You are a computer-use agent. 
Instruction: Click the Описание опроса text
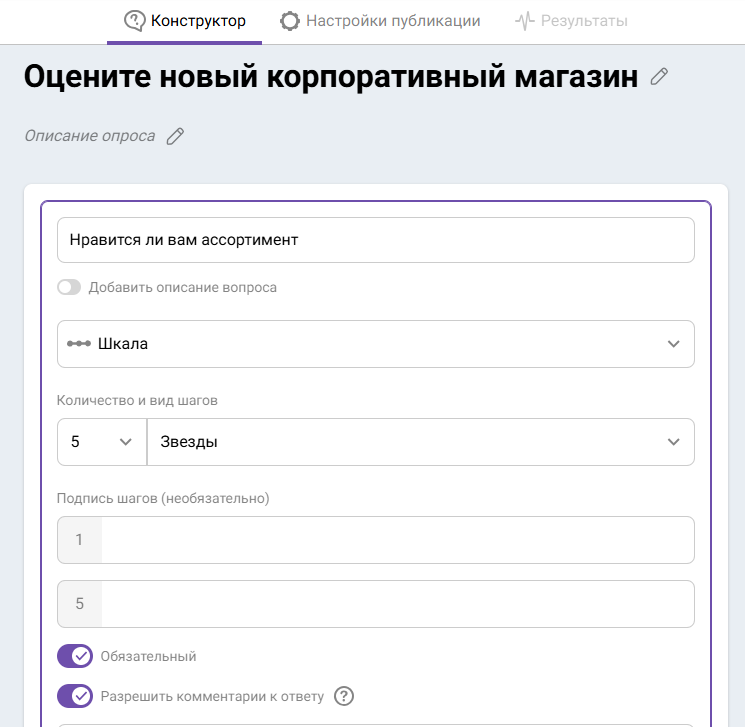click(90, 136)
